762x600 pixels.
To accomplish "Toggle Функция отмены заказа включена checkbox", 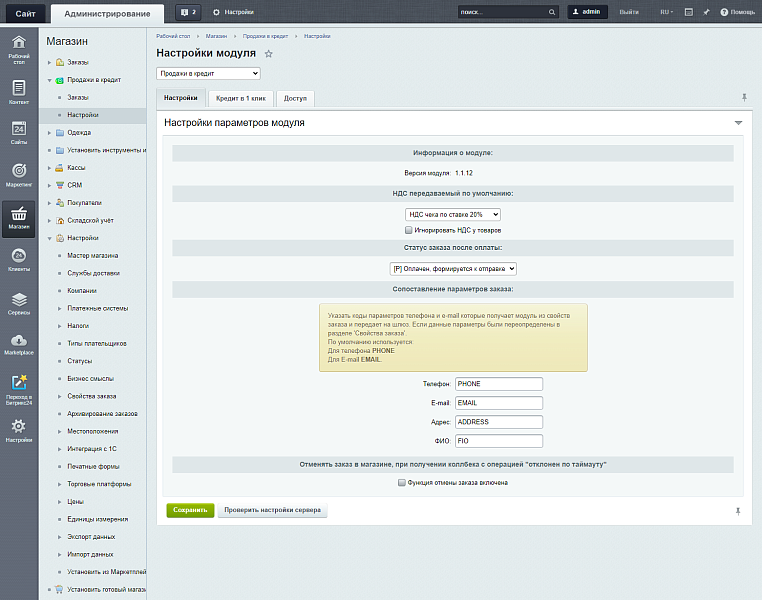I will (401, 482).
